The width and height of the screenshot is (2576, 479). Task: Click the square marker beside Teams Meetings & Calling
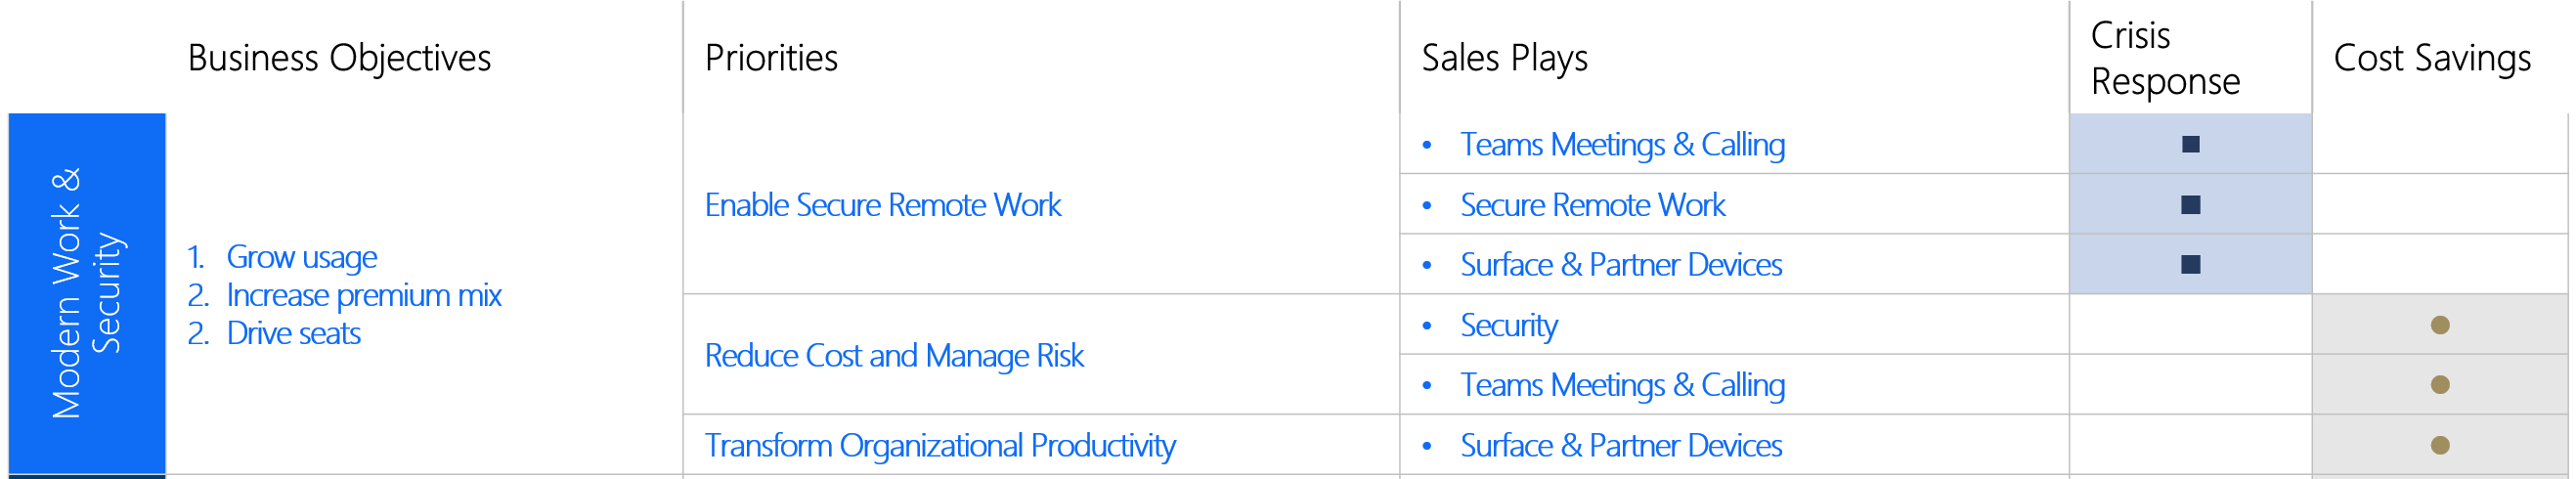(2190, 144)
